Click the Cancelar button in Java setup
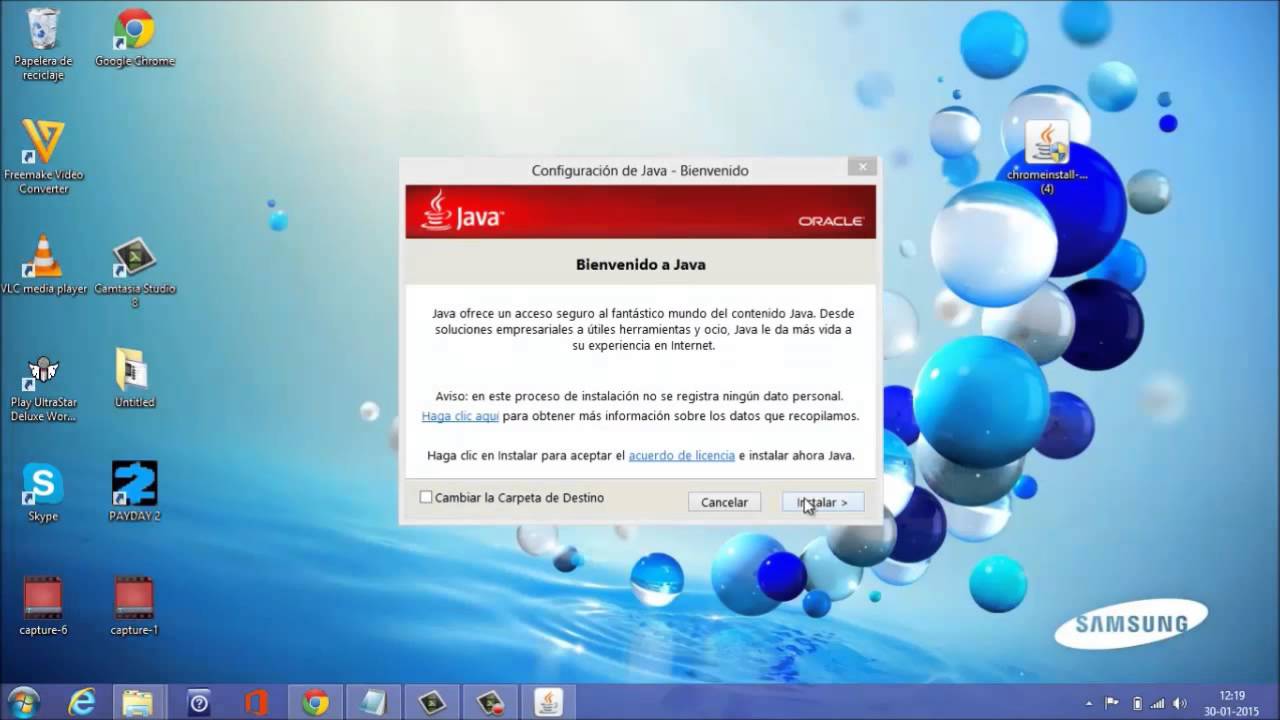Viewport: 1280px width, 720px height. pos(724,502)
